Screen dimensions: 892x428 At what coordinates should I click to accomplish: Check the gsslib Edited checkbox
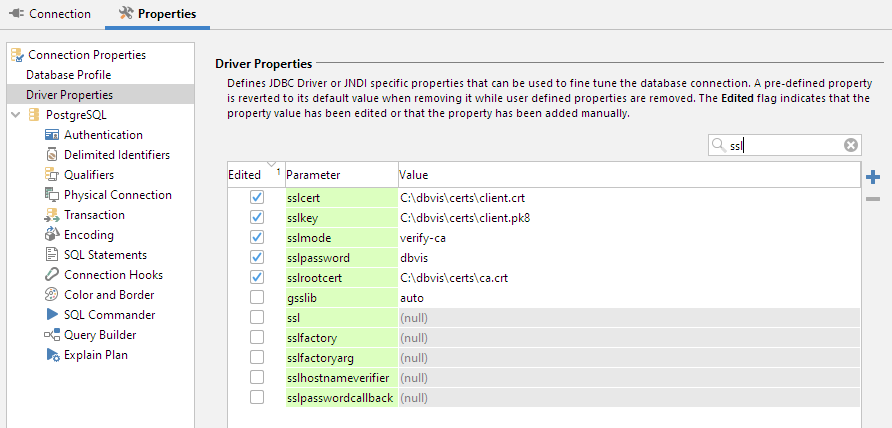tap(257, 298)
